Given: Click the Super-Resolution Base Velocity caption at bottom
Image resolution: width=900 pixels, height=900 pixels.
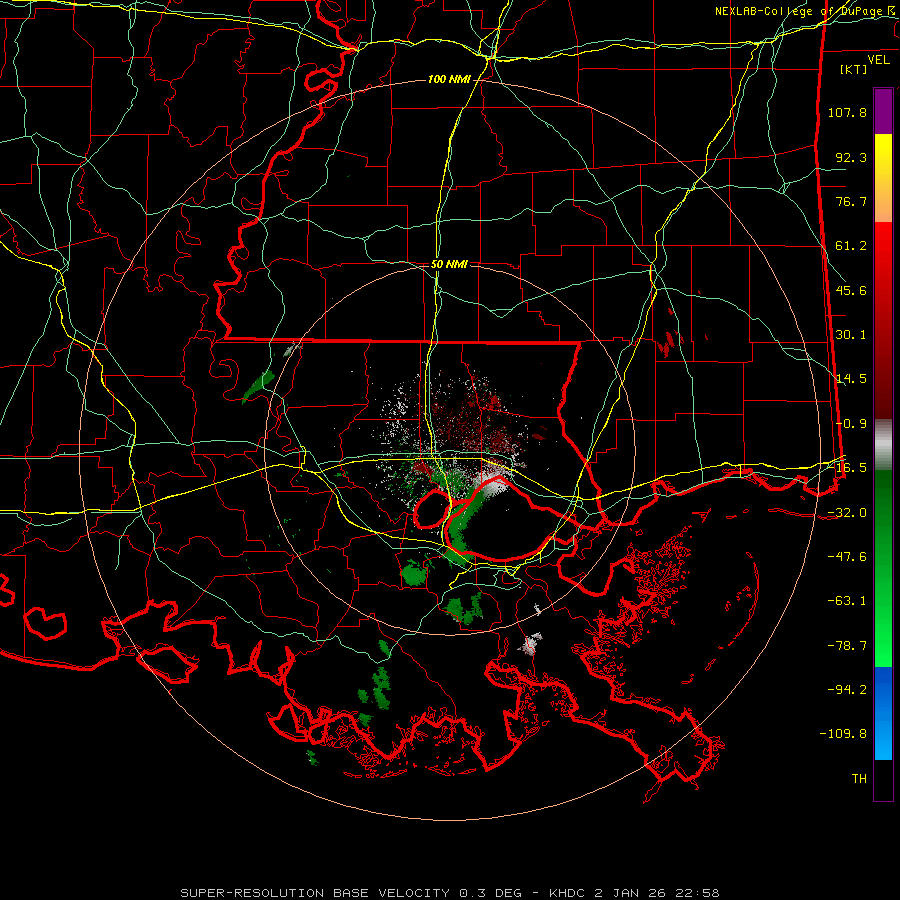Looking at the screenshot, I should (x=449, y=893).
